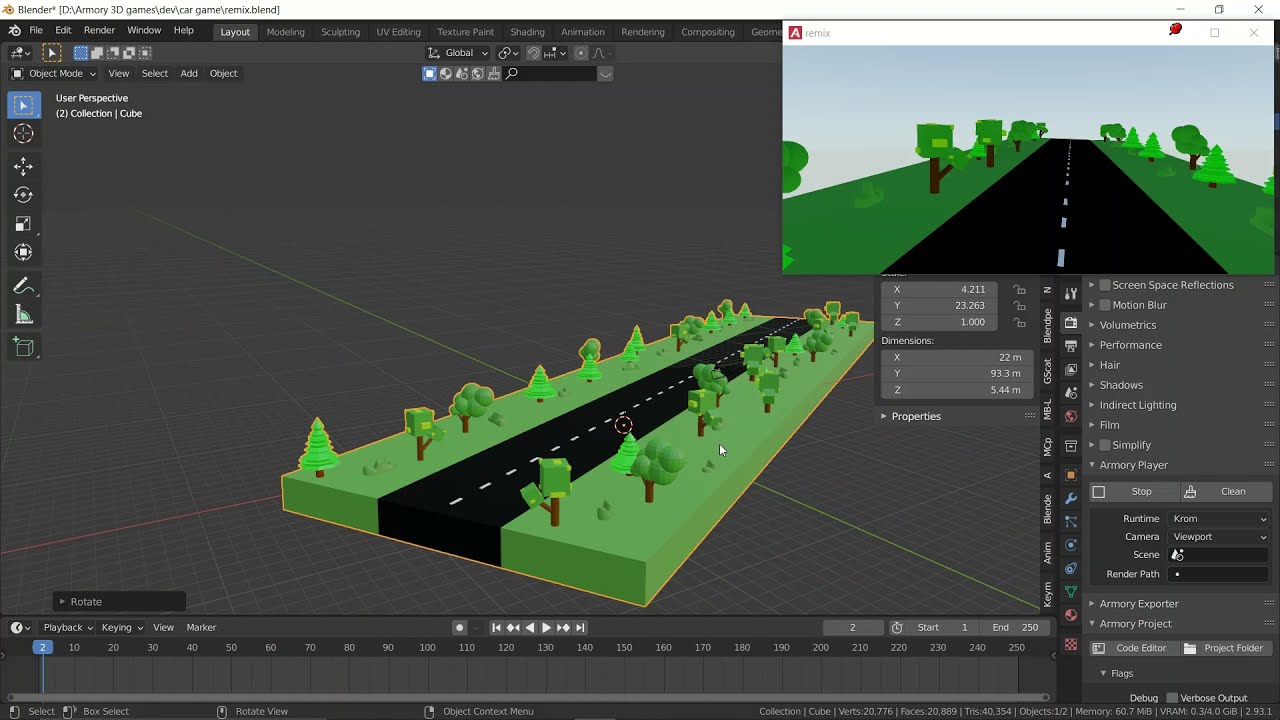Toggle snapping magnet in the header

(533, 53)
